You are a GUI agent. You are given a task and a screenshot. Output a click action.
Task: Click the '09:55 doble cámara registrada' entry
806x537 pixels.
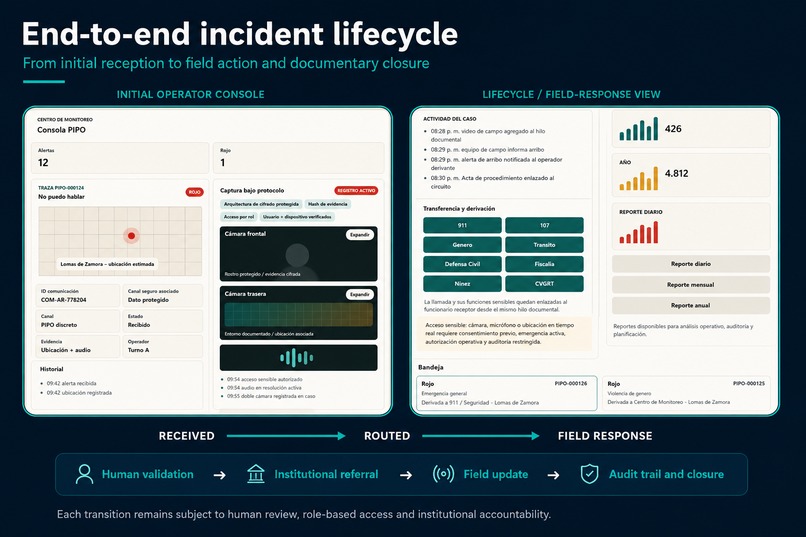click(x=271, y=396)
